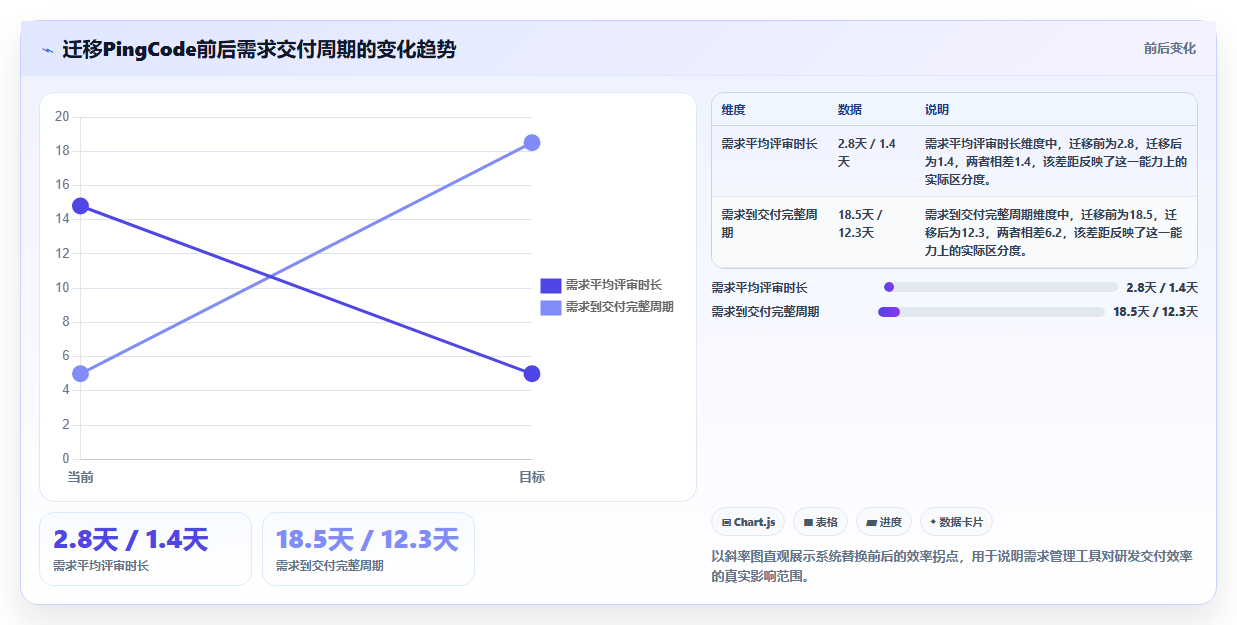The image size is (1237, 625).
Task: Click the 需求到交付完整周期 legend label
Action: [620, 308]
